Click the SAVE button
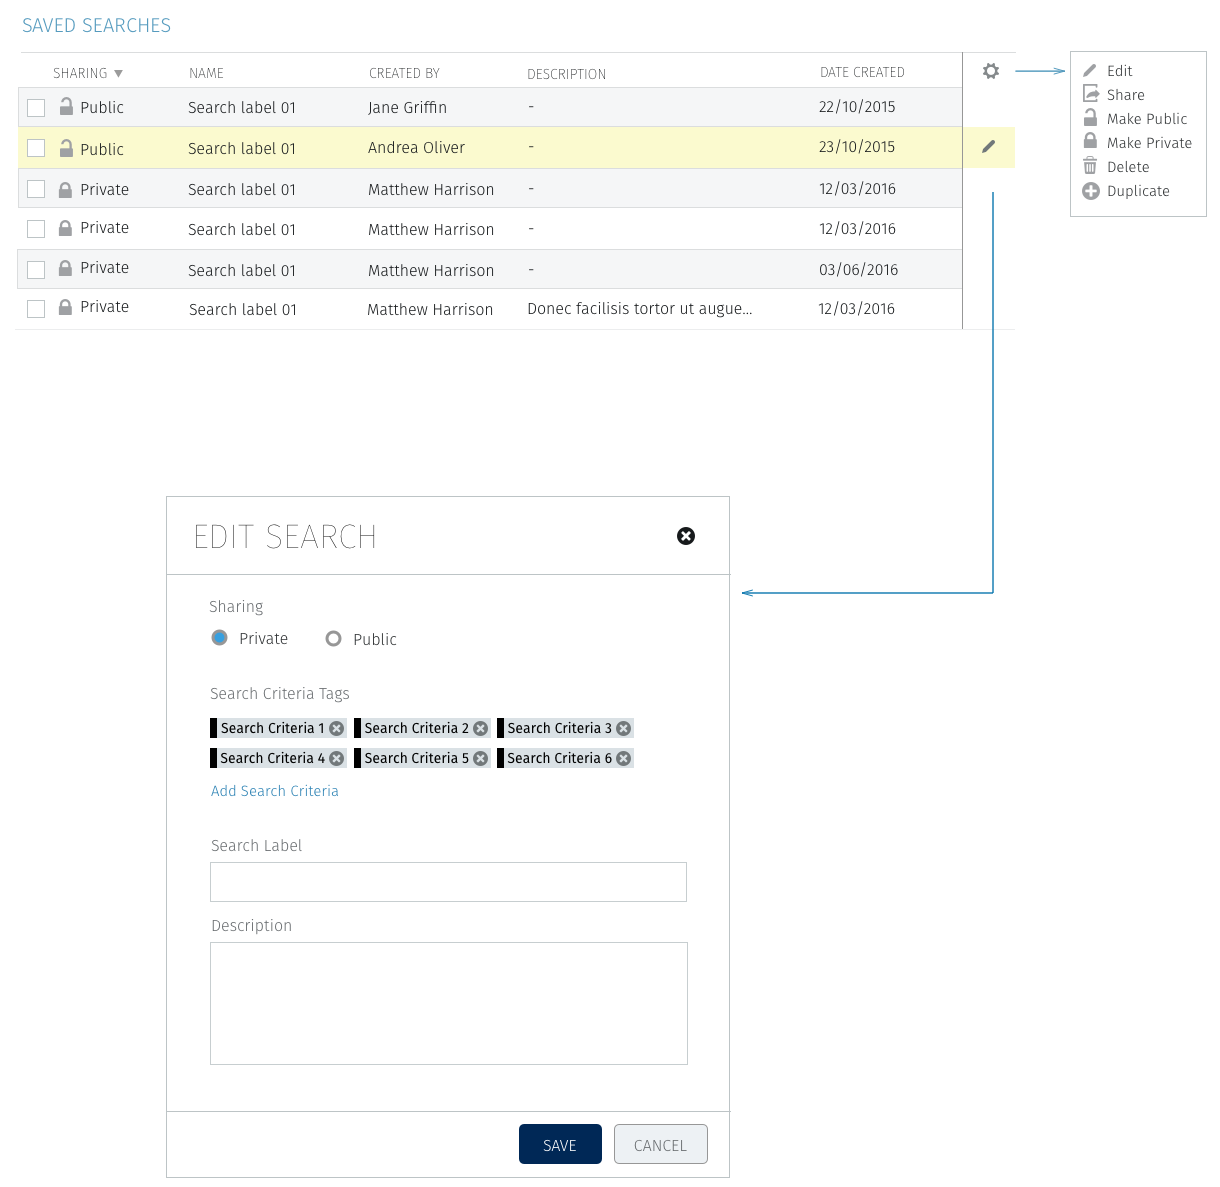 pyautogui.click(x=560, y=1144)
